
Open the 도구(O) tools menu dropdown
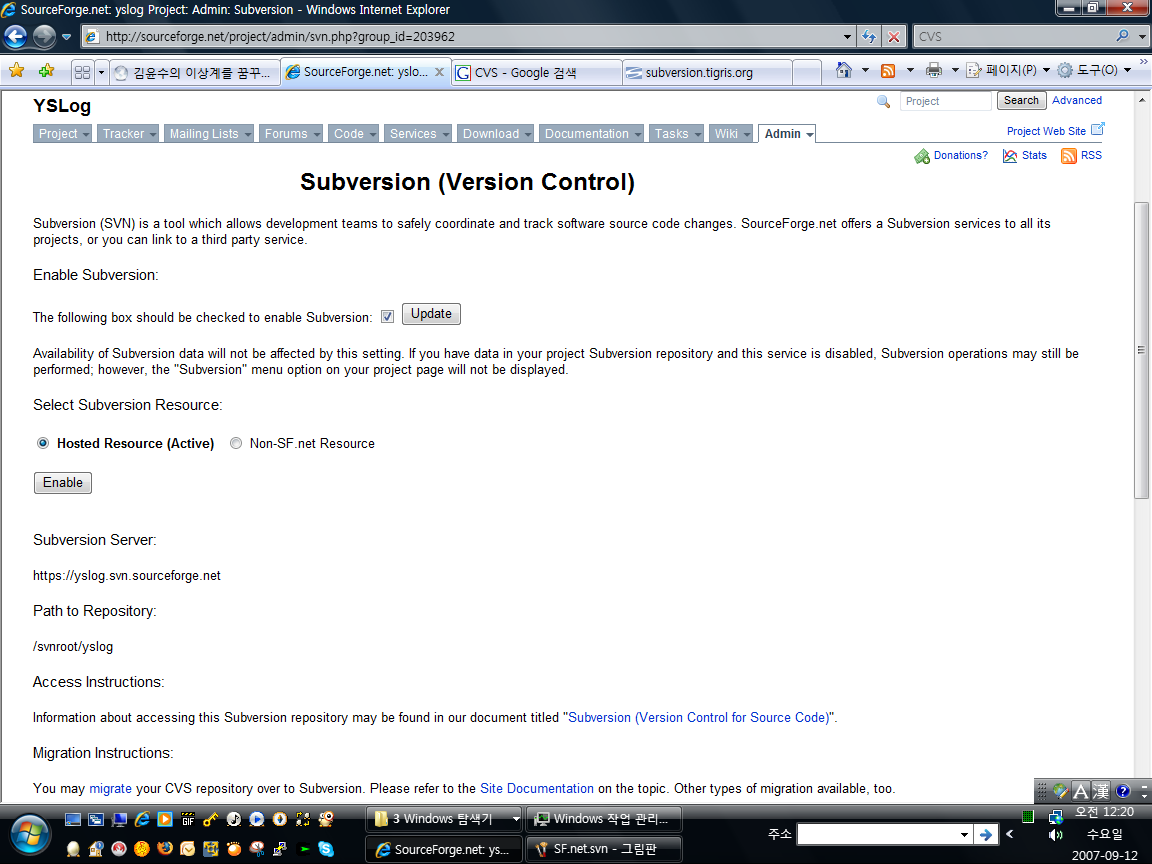[x=1128, y=71]
